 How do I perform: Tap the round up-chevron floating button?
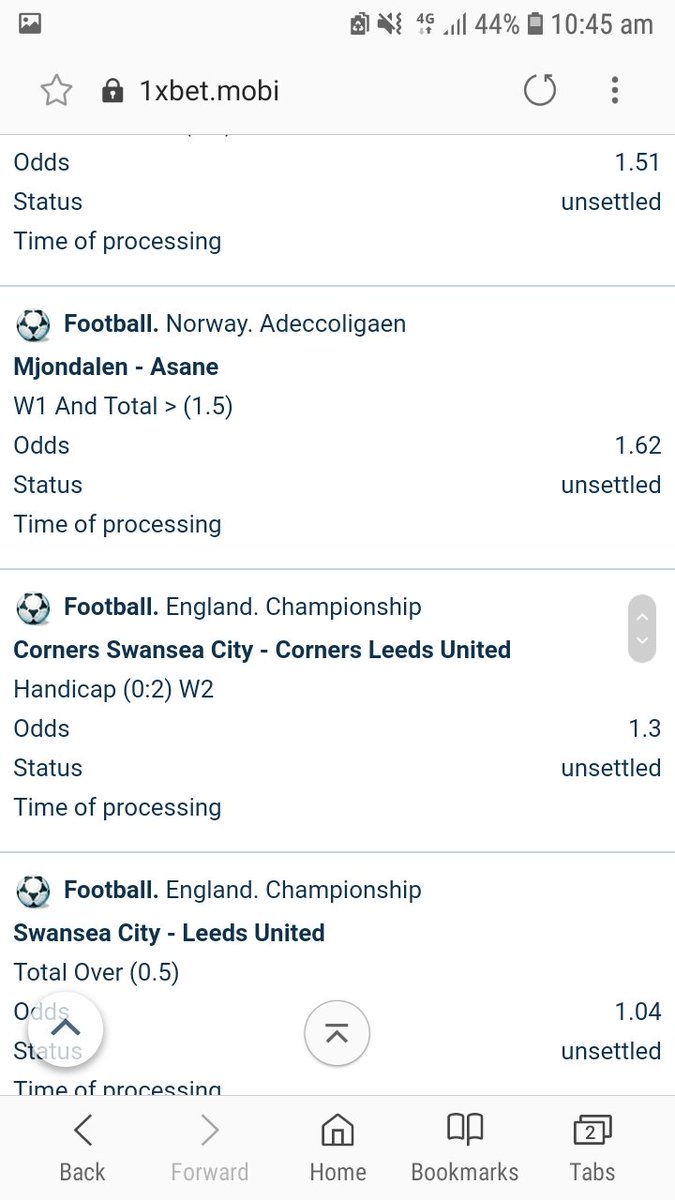65,1029
